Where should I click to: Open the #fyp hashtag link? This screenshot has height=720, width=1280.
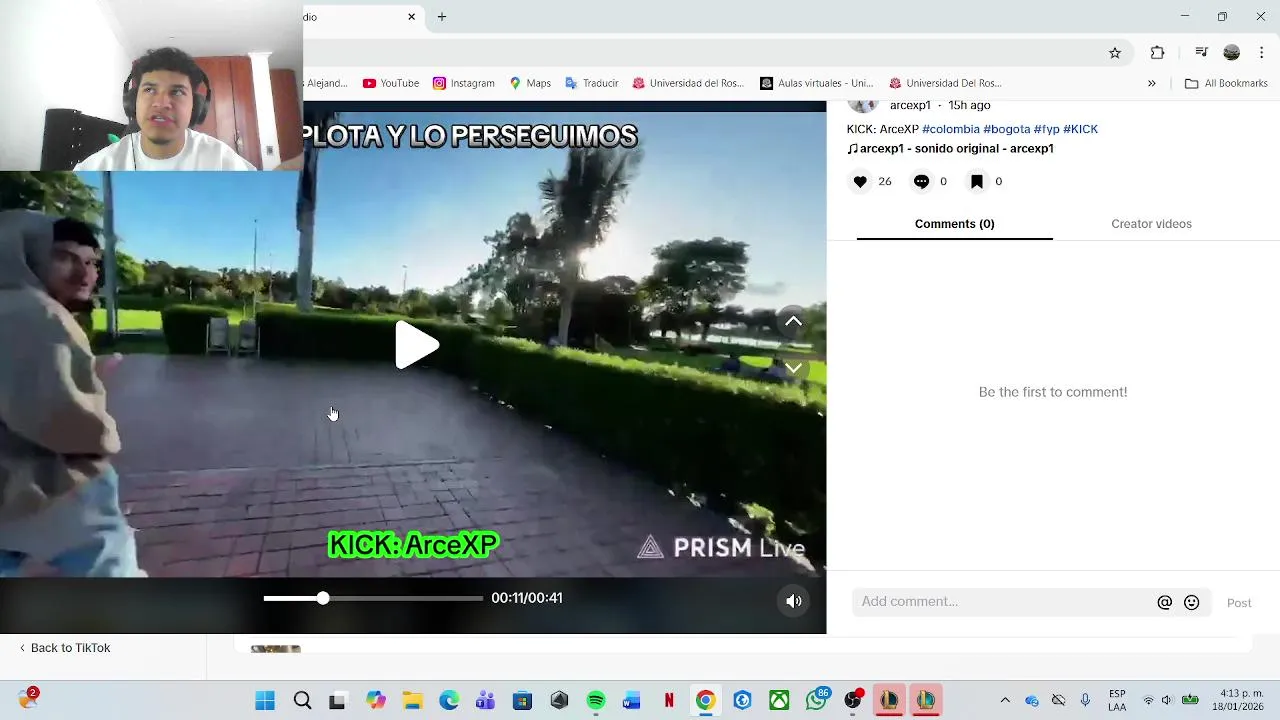(1046, 129)
